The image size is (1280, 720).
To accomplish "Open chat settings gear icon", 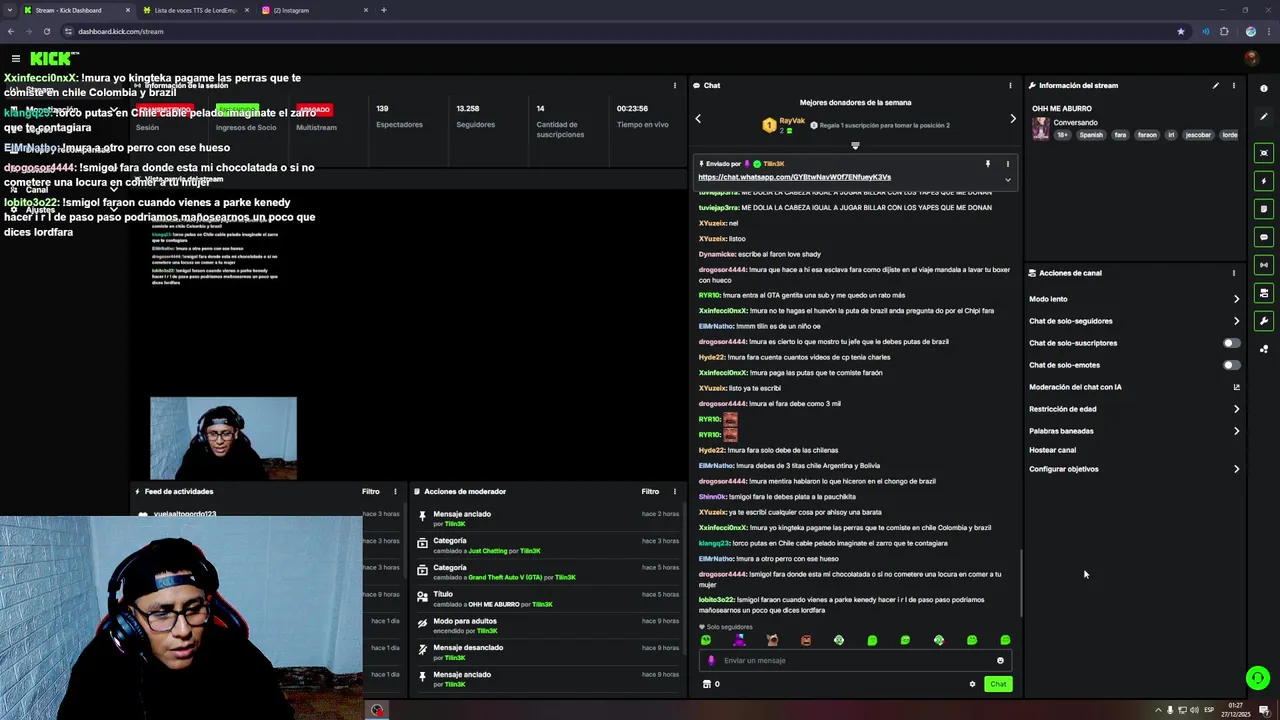I will click(972, 684).
